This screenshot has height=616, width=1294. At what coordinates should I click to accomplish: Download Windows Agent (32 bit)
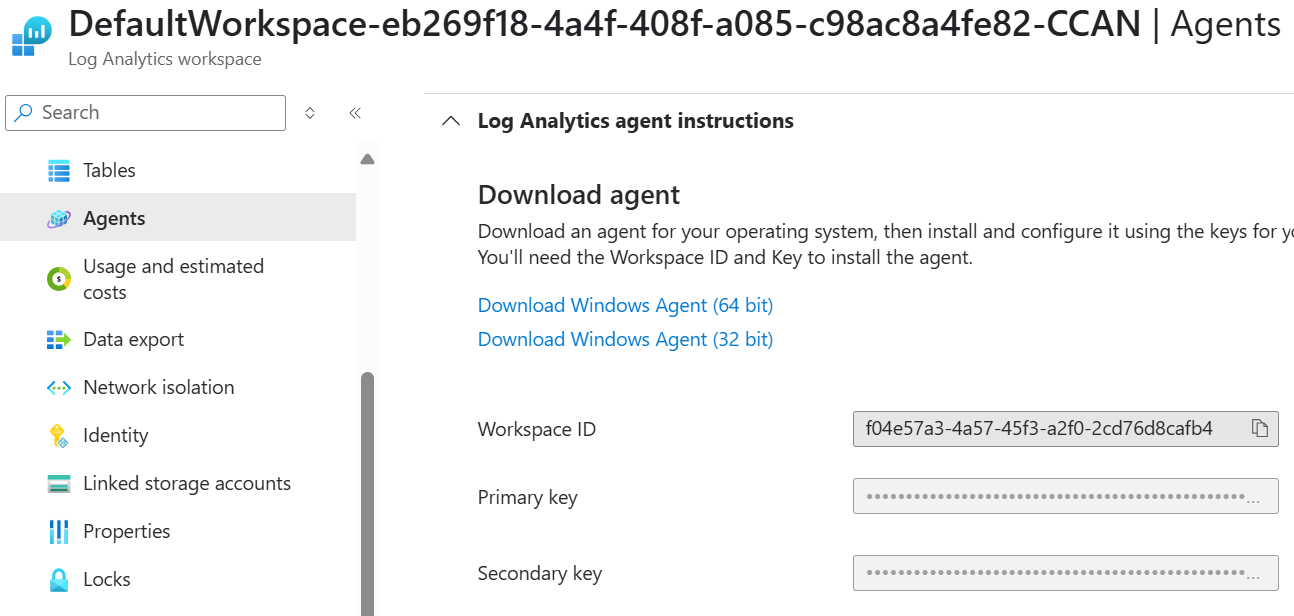(625, 339)
